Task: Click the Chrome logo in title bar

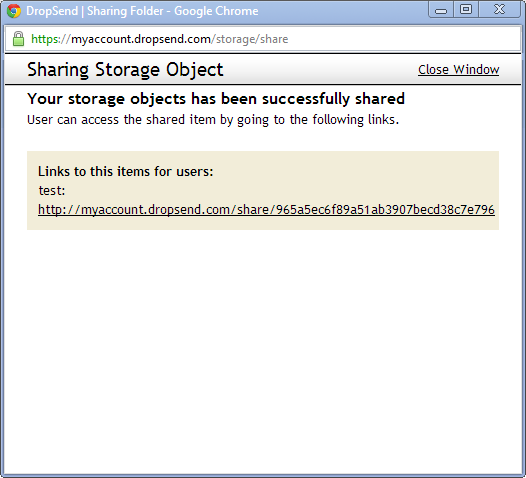Action: coord(14,11)
